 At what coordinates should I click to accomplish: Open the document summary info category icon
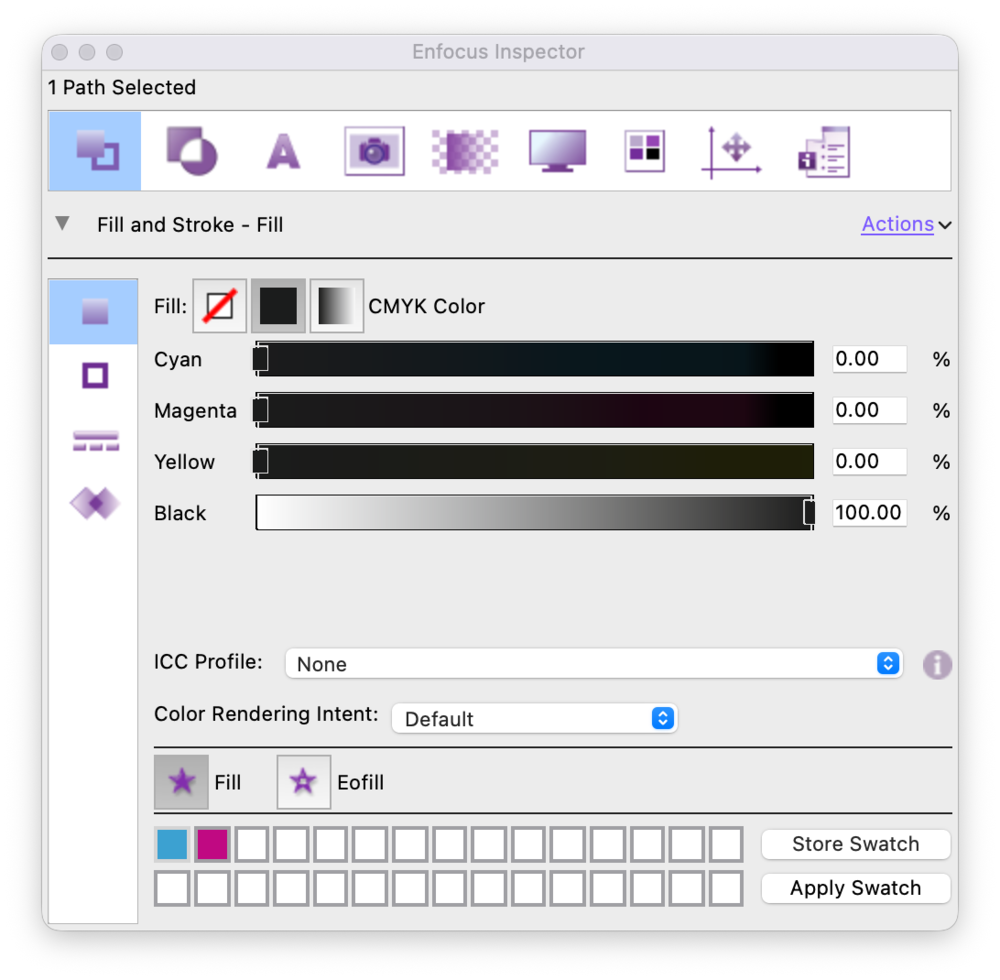(x=824, y=152)
